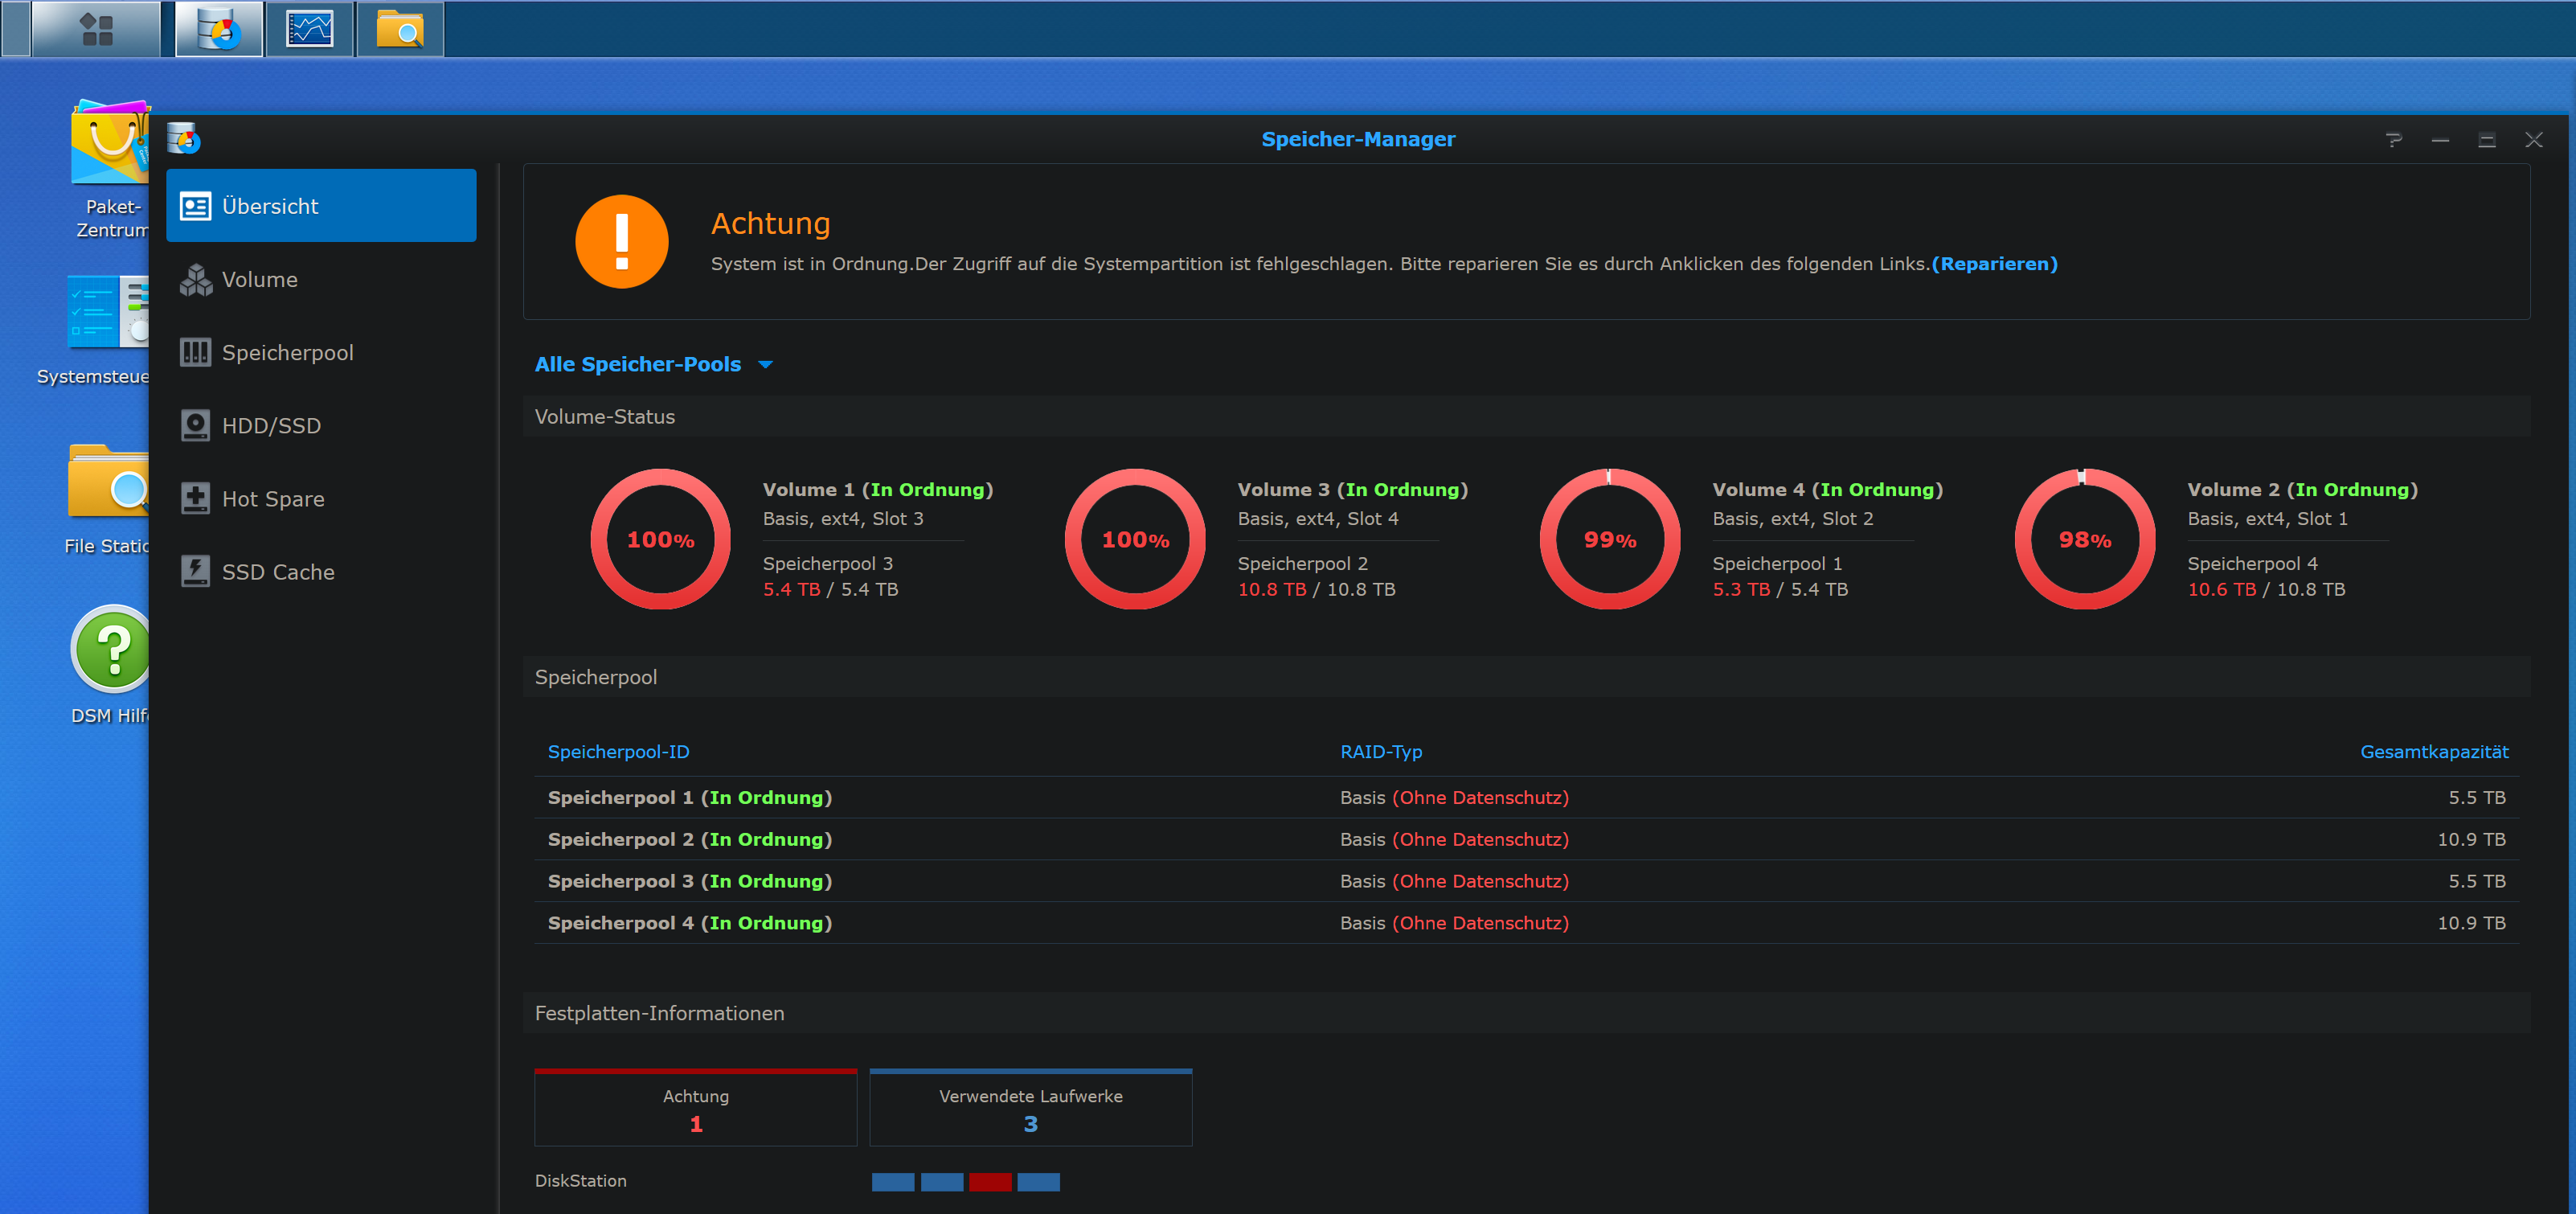Select the Hot Spare section
Image resolution: width=2576 pixels, height=1214 pixels.
273,498
